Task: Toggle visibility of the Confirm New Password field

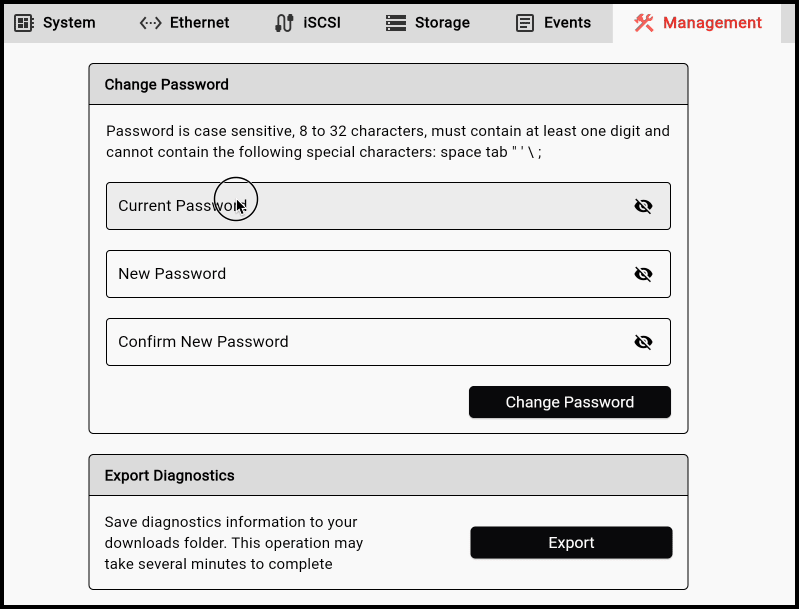Action: pos(643,342)
